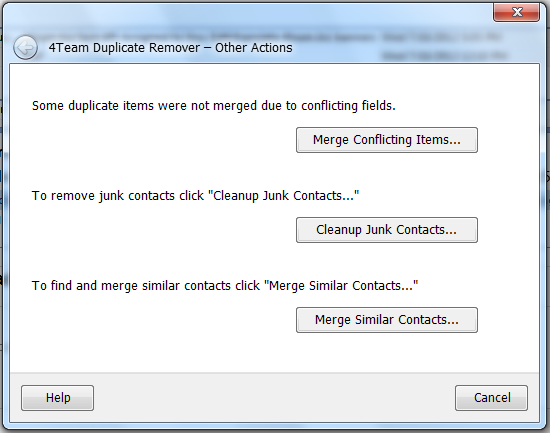Find similar contacts to merge

[x=387, y=320]
